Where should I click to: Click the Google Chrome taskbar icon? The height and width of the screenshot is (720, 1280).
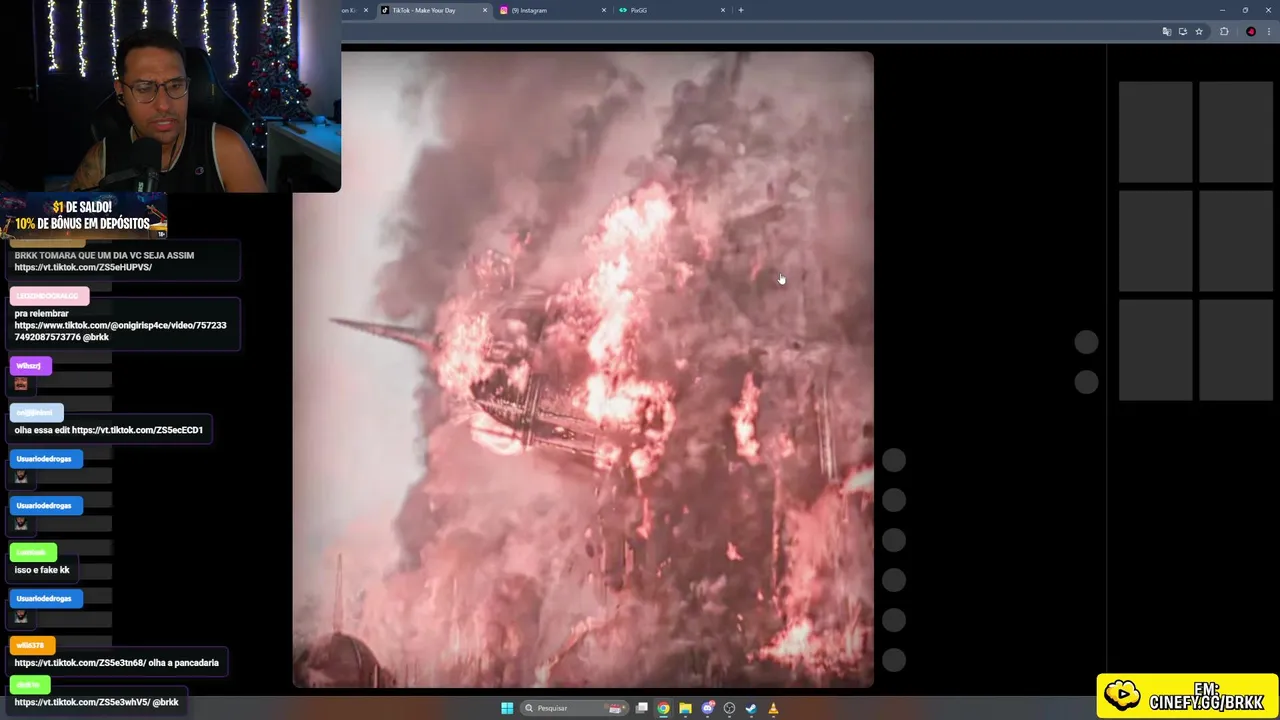pyautogui.click(x=663, y=708)
